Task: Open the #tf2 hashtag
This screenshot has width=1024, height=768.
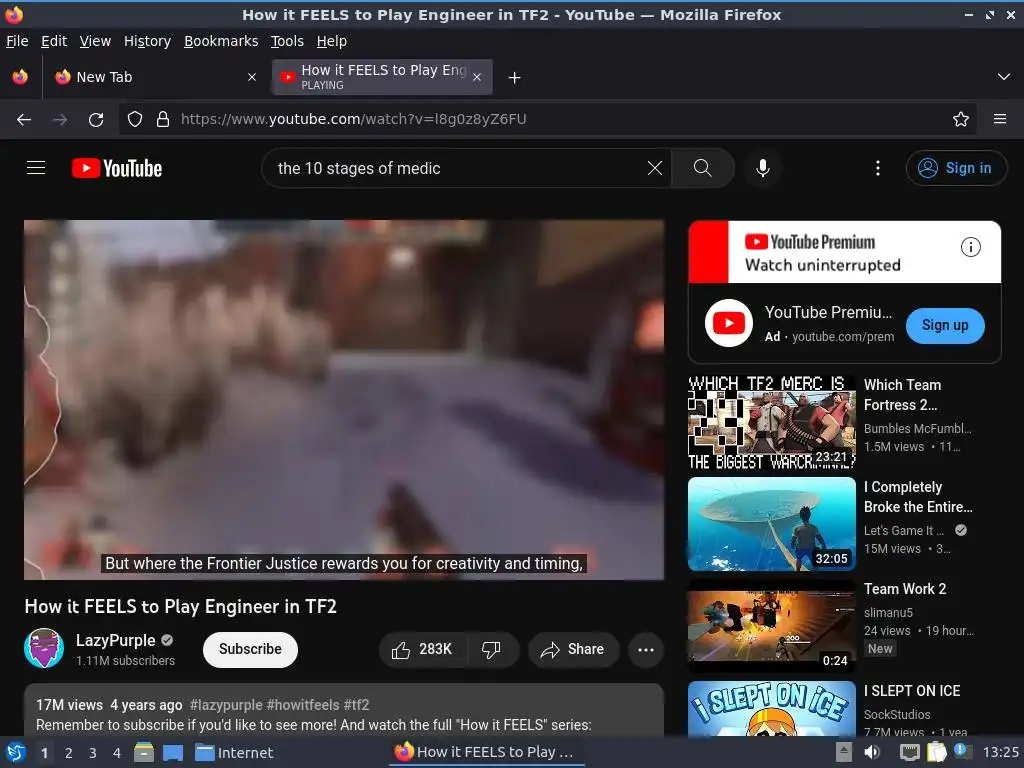Action: point(357,705)
